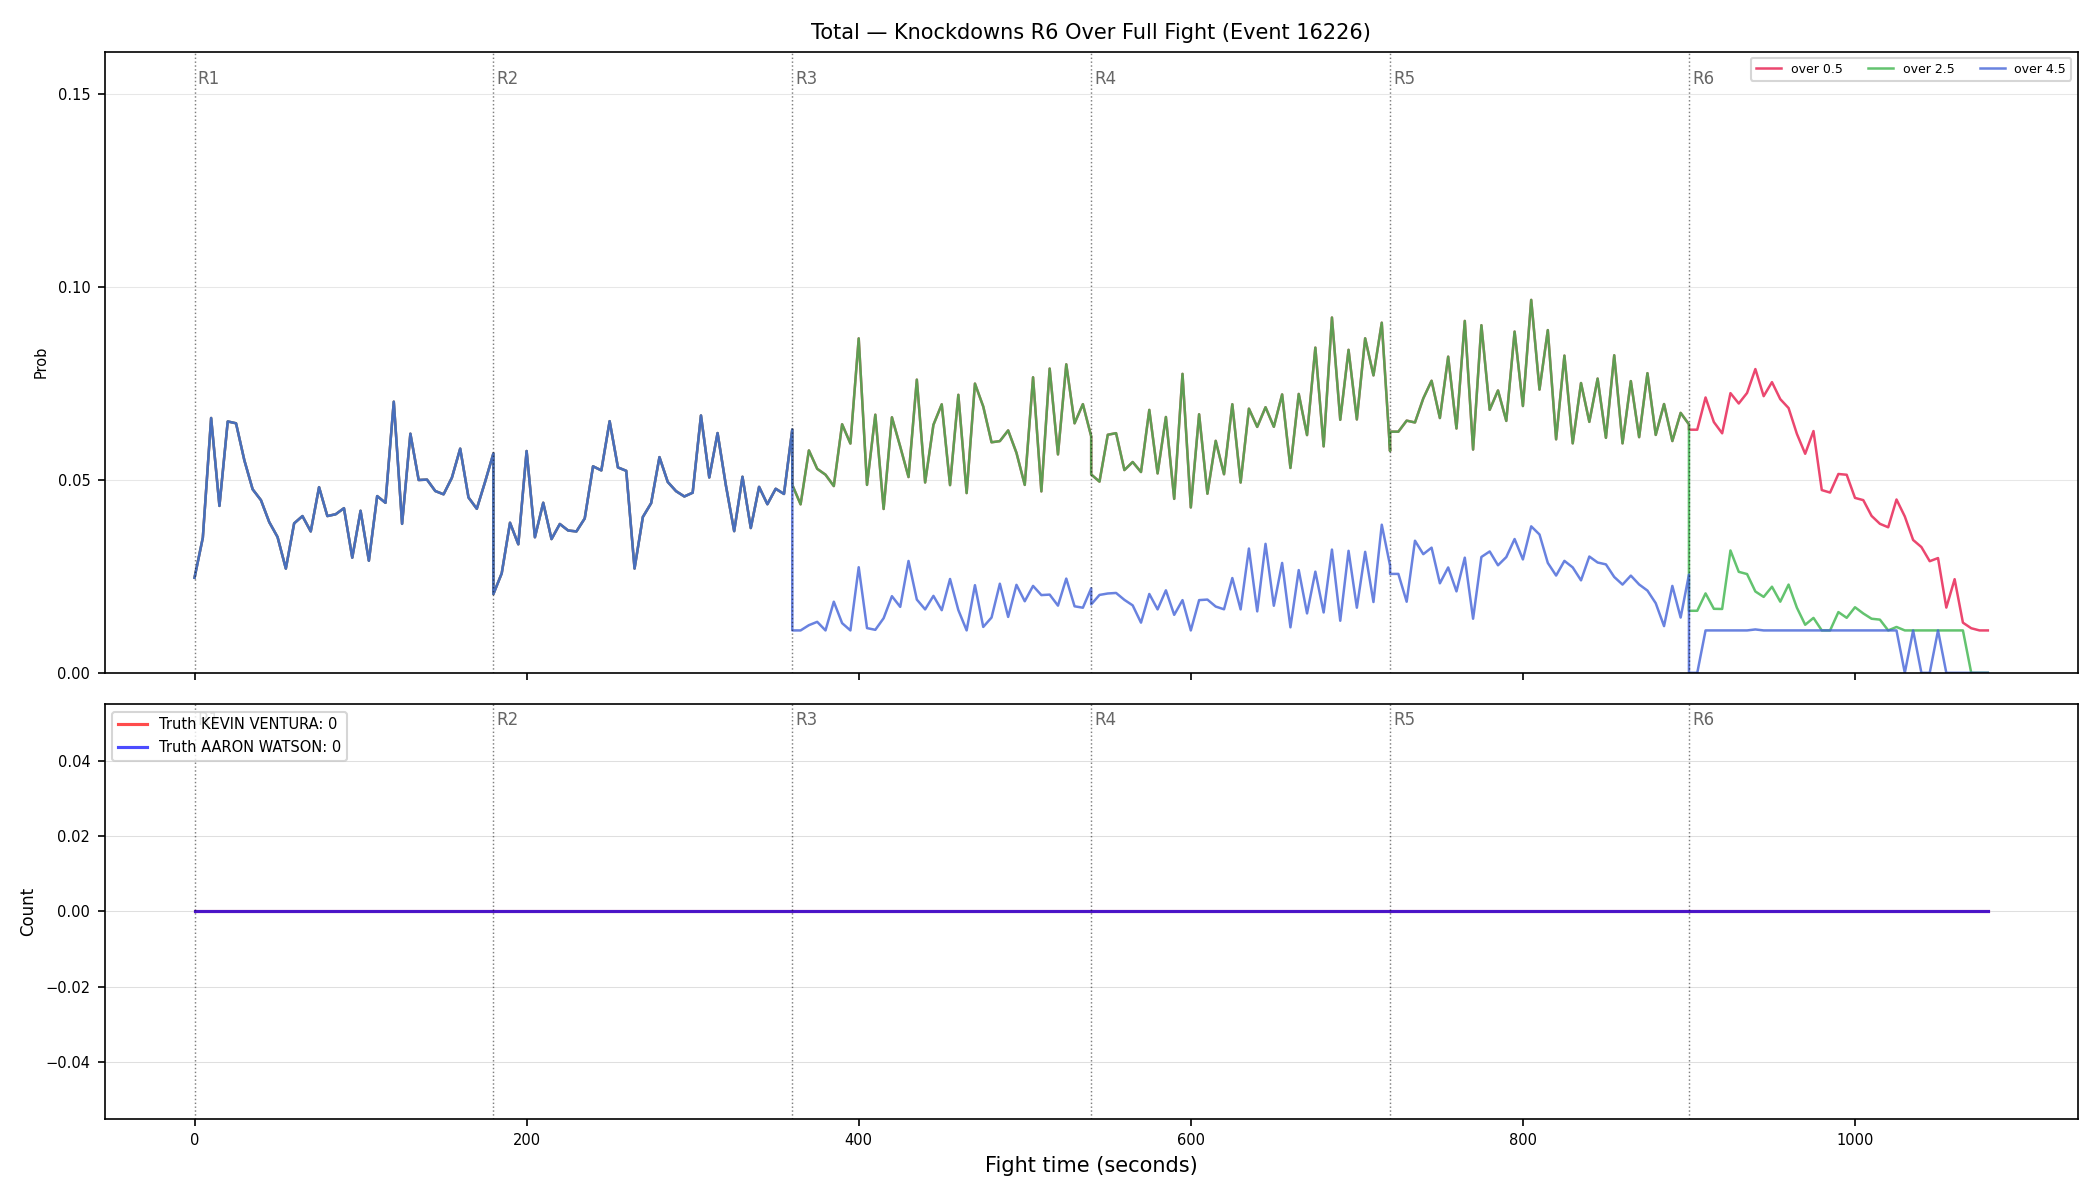Viewport: 2100px width, 1200px height.
Task: Select the Truth KEVIN VENTURA legend entry
Action: tap(228, 724)
